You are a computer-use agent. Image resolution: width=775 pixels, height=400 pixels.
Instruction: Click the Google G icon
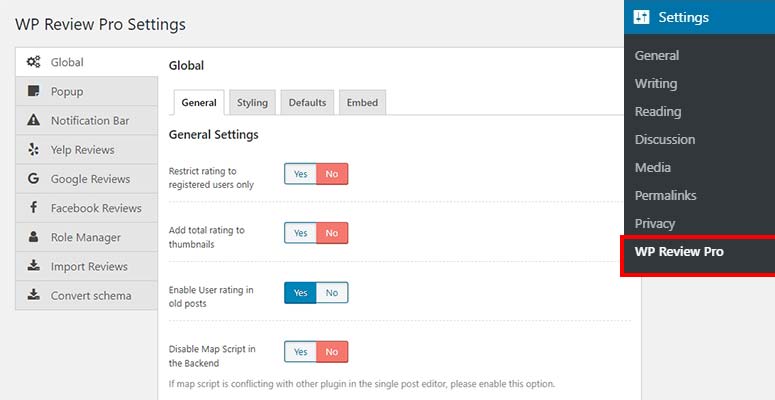[33, 178]
